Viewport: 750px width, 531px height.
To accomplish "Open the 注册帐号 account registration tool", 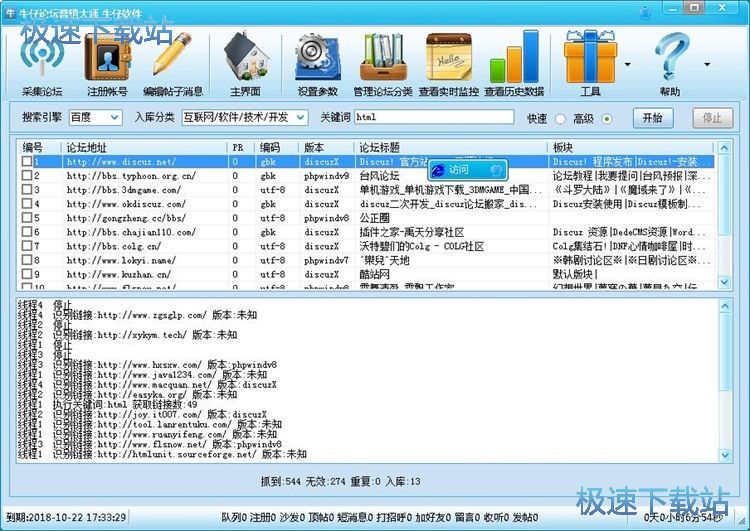I will click(107, 64).
